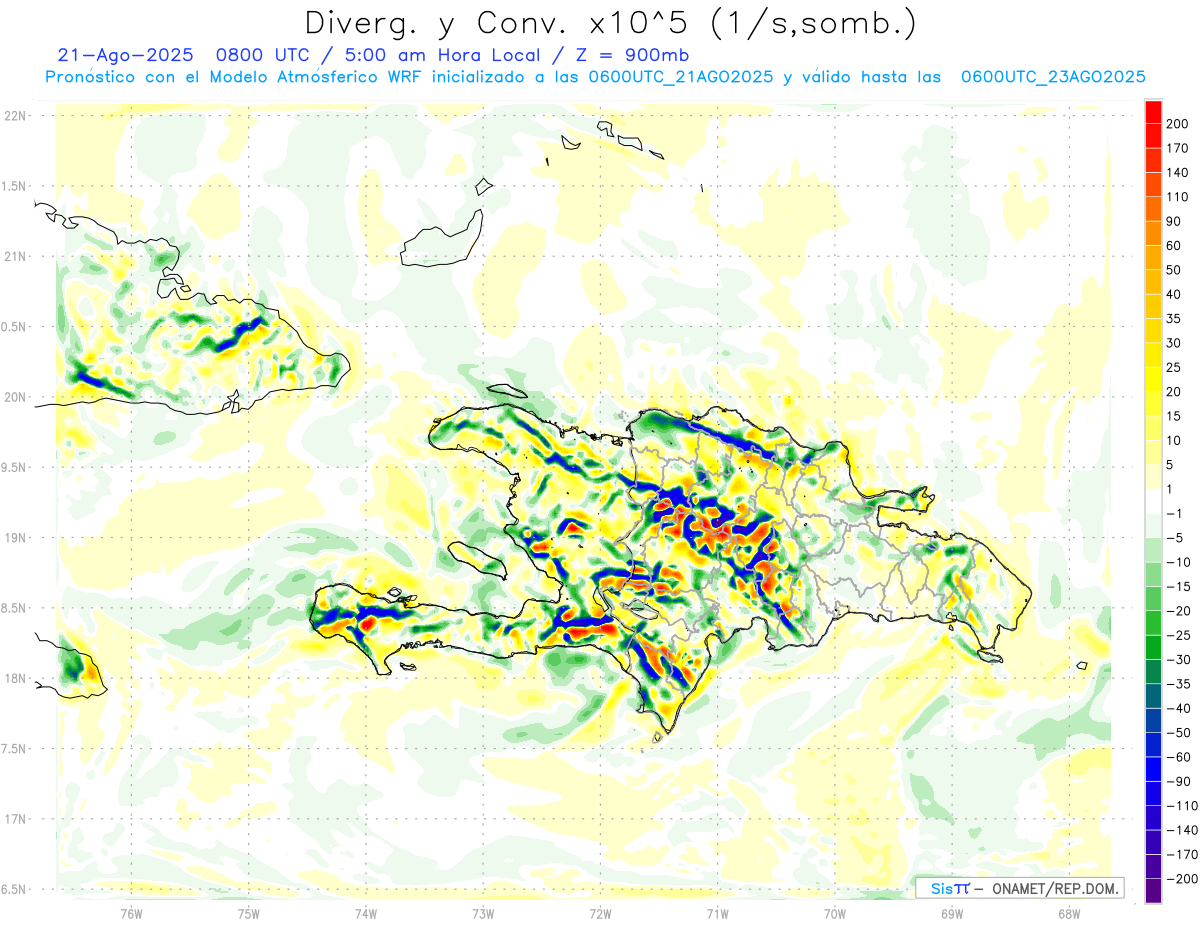
Task: Click the '72W' longitude label
Action: (x=600, y=913)
